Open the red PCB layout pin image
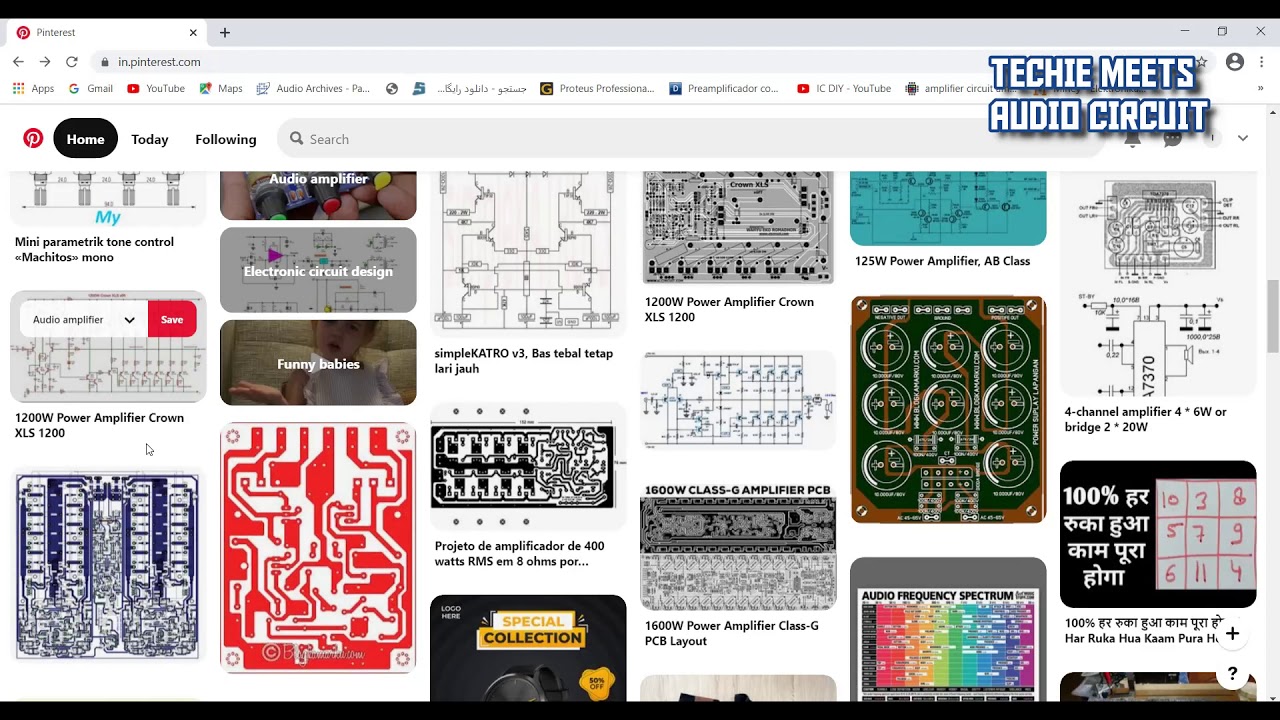1280x720 pixels. pyautogui.click(x=318, y=547)
